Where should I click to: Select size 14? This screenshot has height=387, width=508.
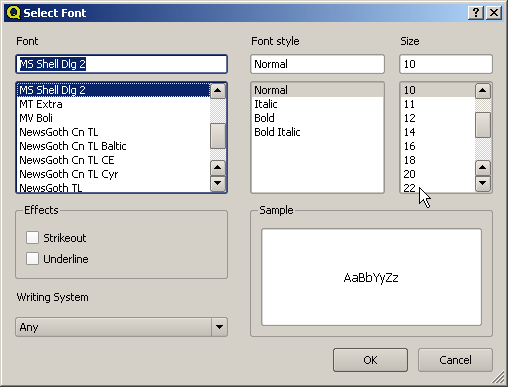(x=438, y=132)
